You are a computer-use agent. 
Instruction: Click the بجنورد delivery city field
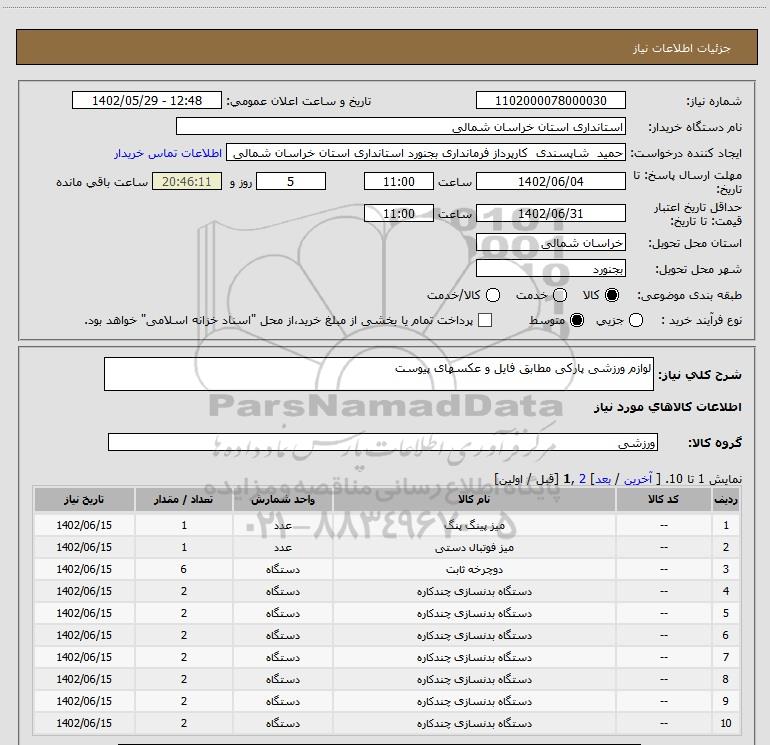tap(550, 269)
